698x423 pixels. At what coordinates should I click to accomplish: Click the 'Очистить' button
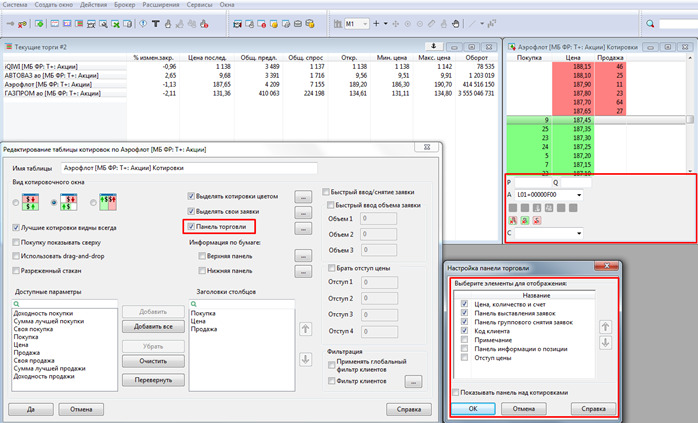153,361
